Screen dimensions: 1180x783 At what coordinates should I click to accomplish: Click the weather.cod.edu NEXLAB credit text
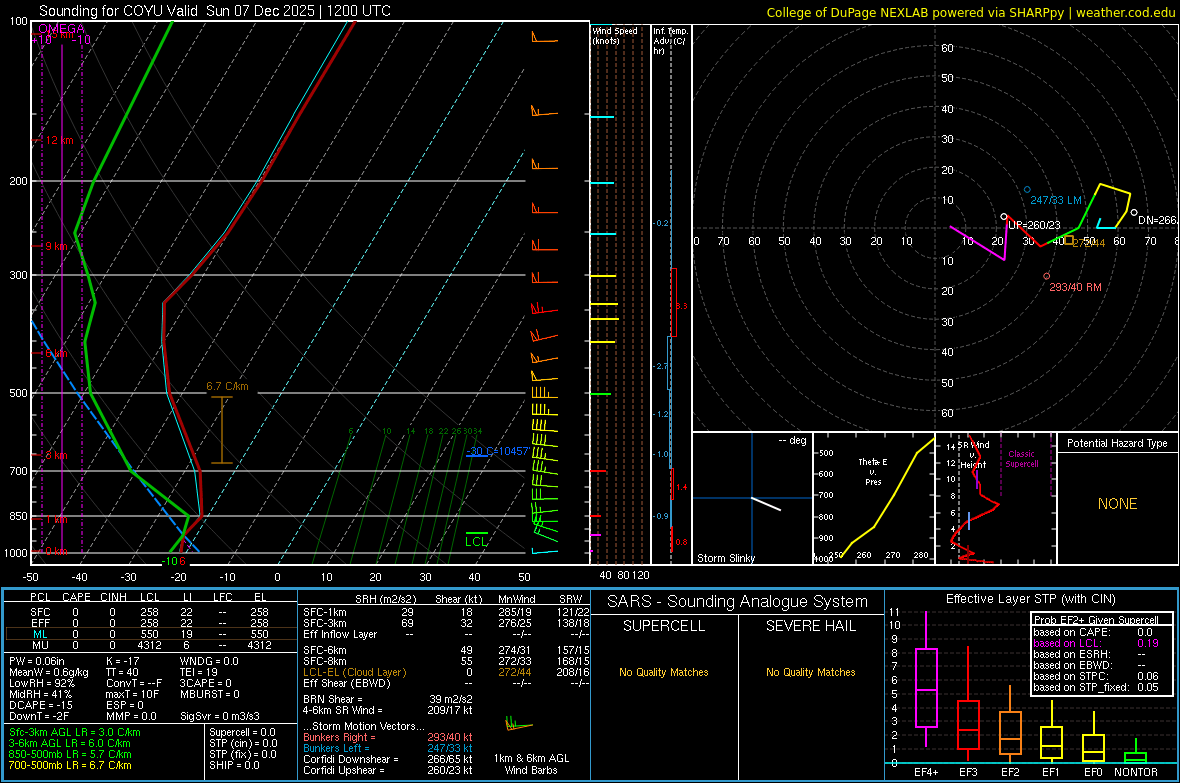pos(970,12)
